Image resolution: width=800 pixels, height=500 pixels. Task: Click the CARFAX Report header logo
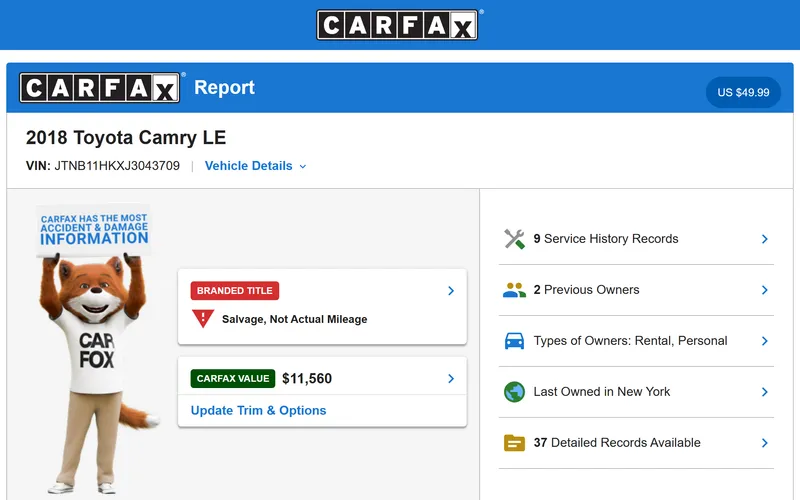click(100, 88)
